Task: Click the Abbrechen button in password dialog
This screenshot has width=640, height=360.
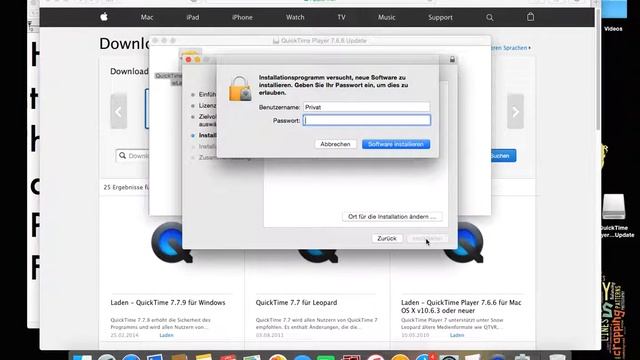Action: point(335,144)
